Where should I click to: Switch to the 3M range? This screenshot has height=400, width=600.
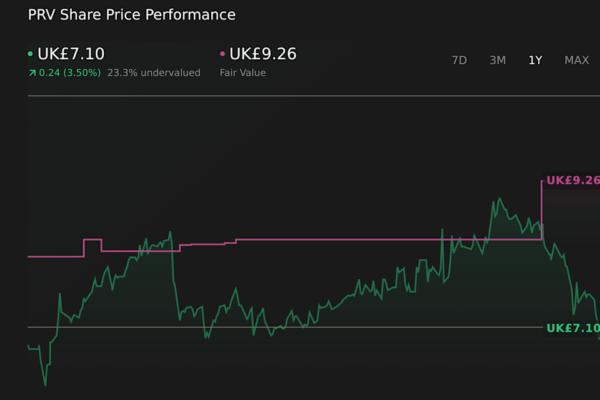[497, 60]
